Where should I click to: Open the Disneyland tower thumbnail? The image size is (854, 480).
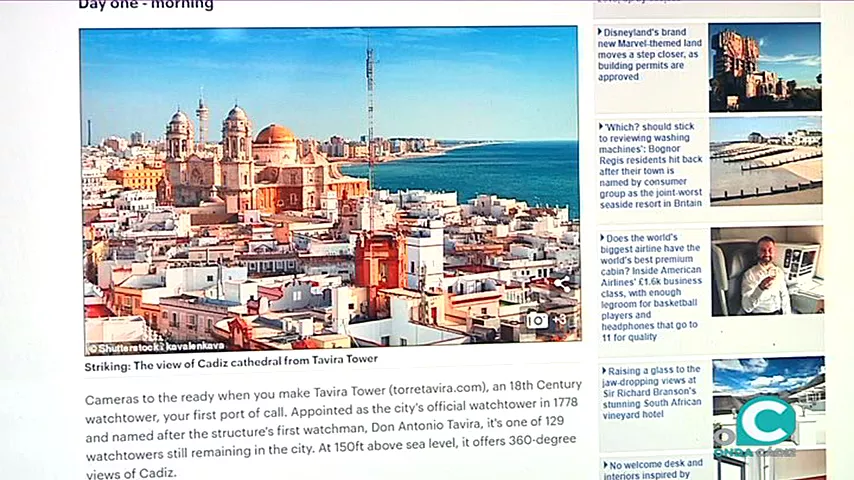click(x=765, y=67)
